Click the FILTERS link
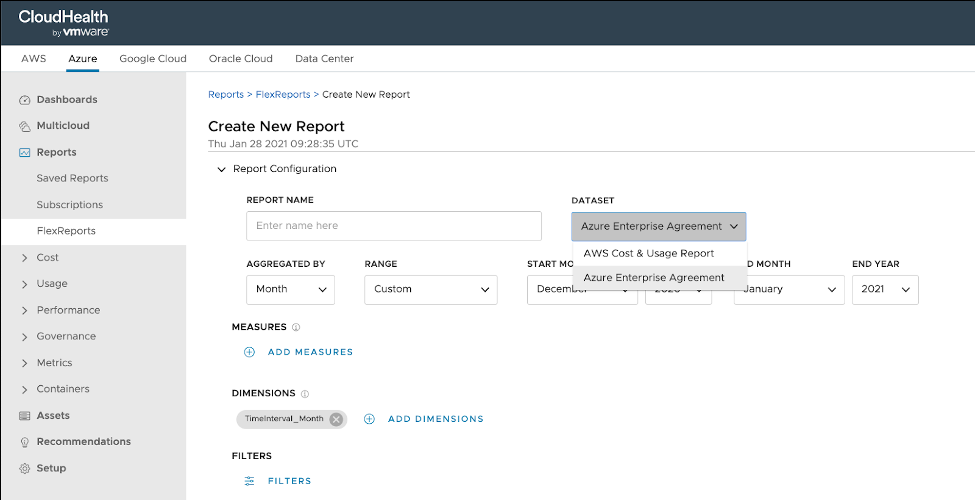This screenshot has height=502, width=977. (x=290, y=481)
